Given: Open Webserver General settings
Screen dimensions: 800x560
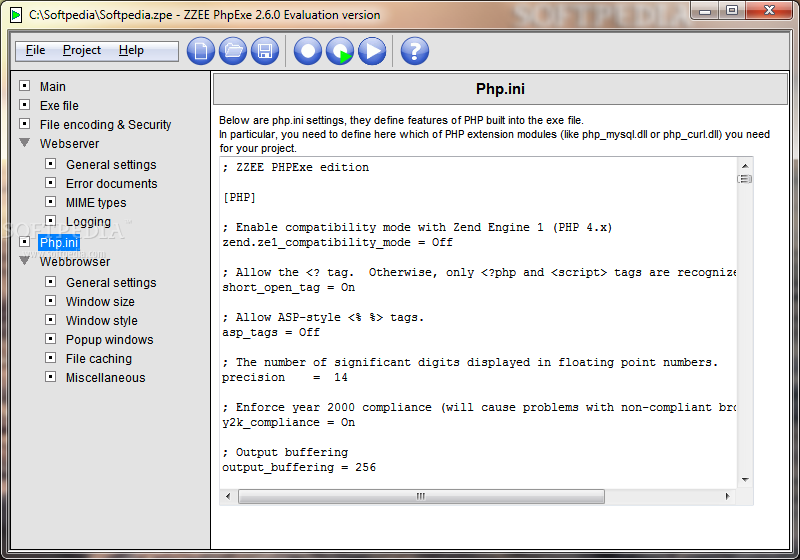Looking at the screenshot, I should [x=111, y=165].
